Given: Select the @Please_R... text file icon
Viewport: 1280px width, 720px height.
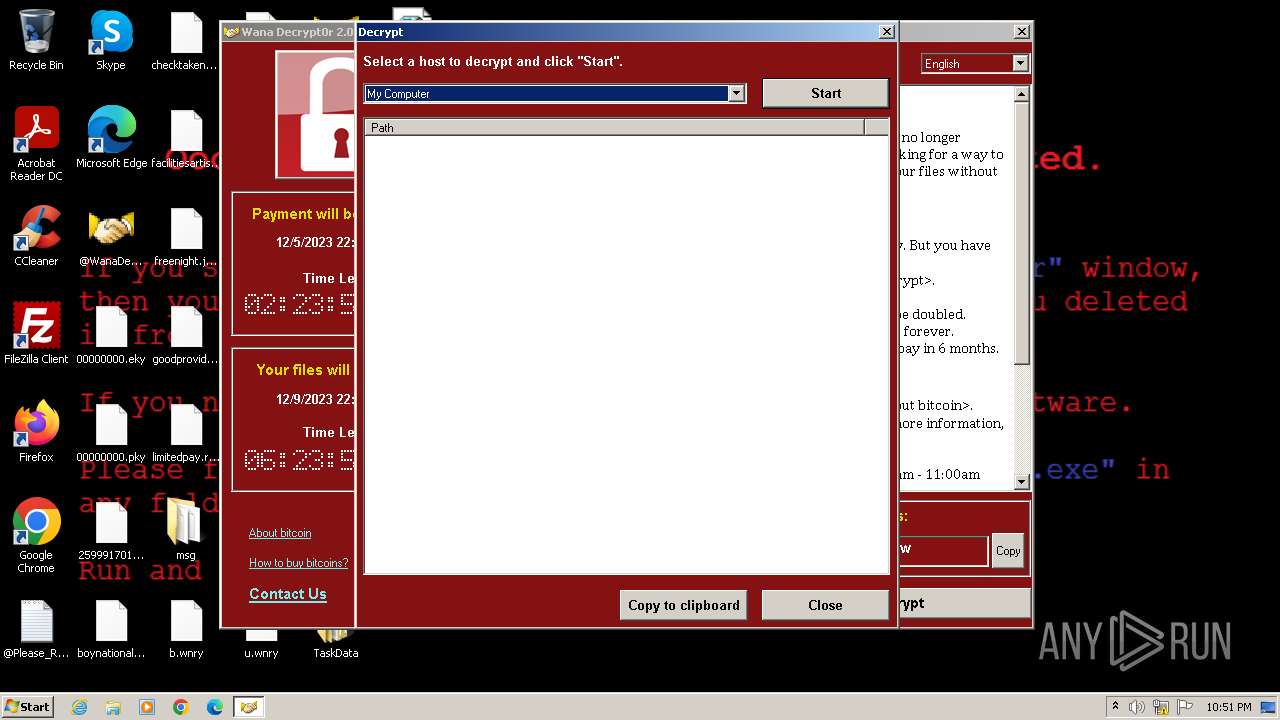Looking at the screenshot, I should pyautogui.click(x=36, y=628).
